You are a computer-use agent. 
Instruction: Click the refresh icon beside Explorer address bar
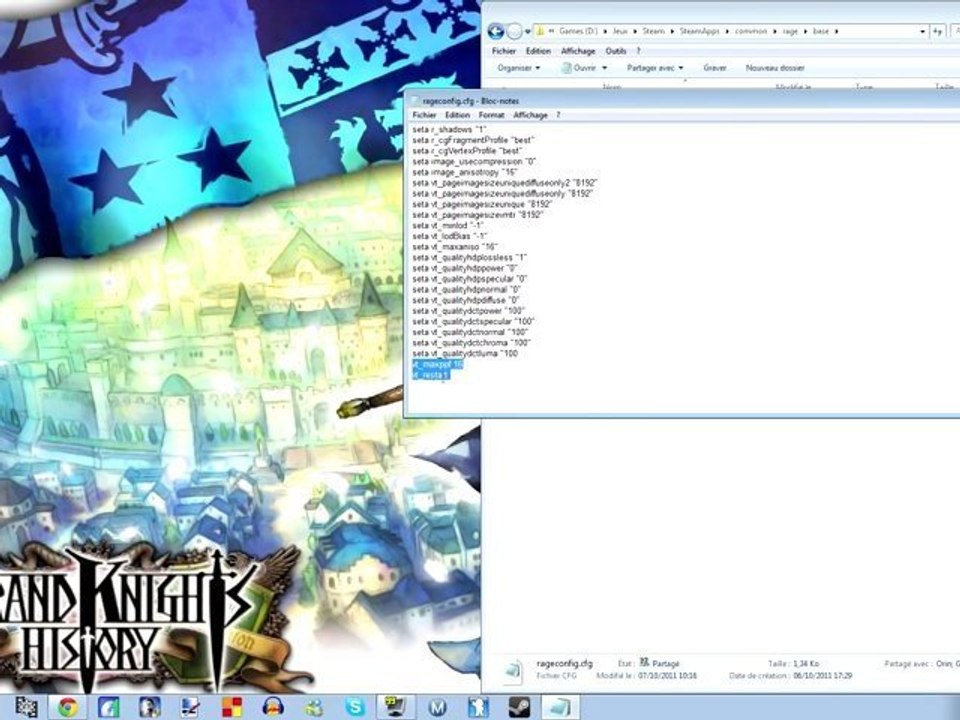(x=937, y=31)
